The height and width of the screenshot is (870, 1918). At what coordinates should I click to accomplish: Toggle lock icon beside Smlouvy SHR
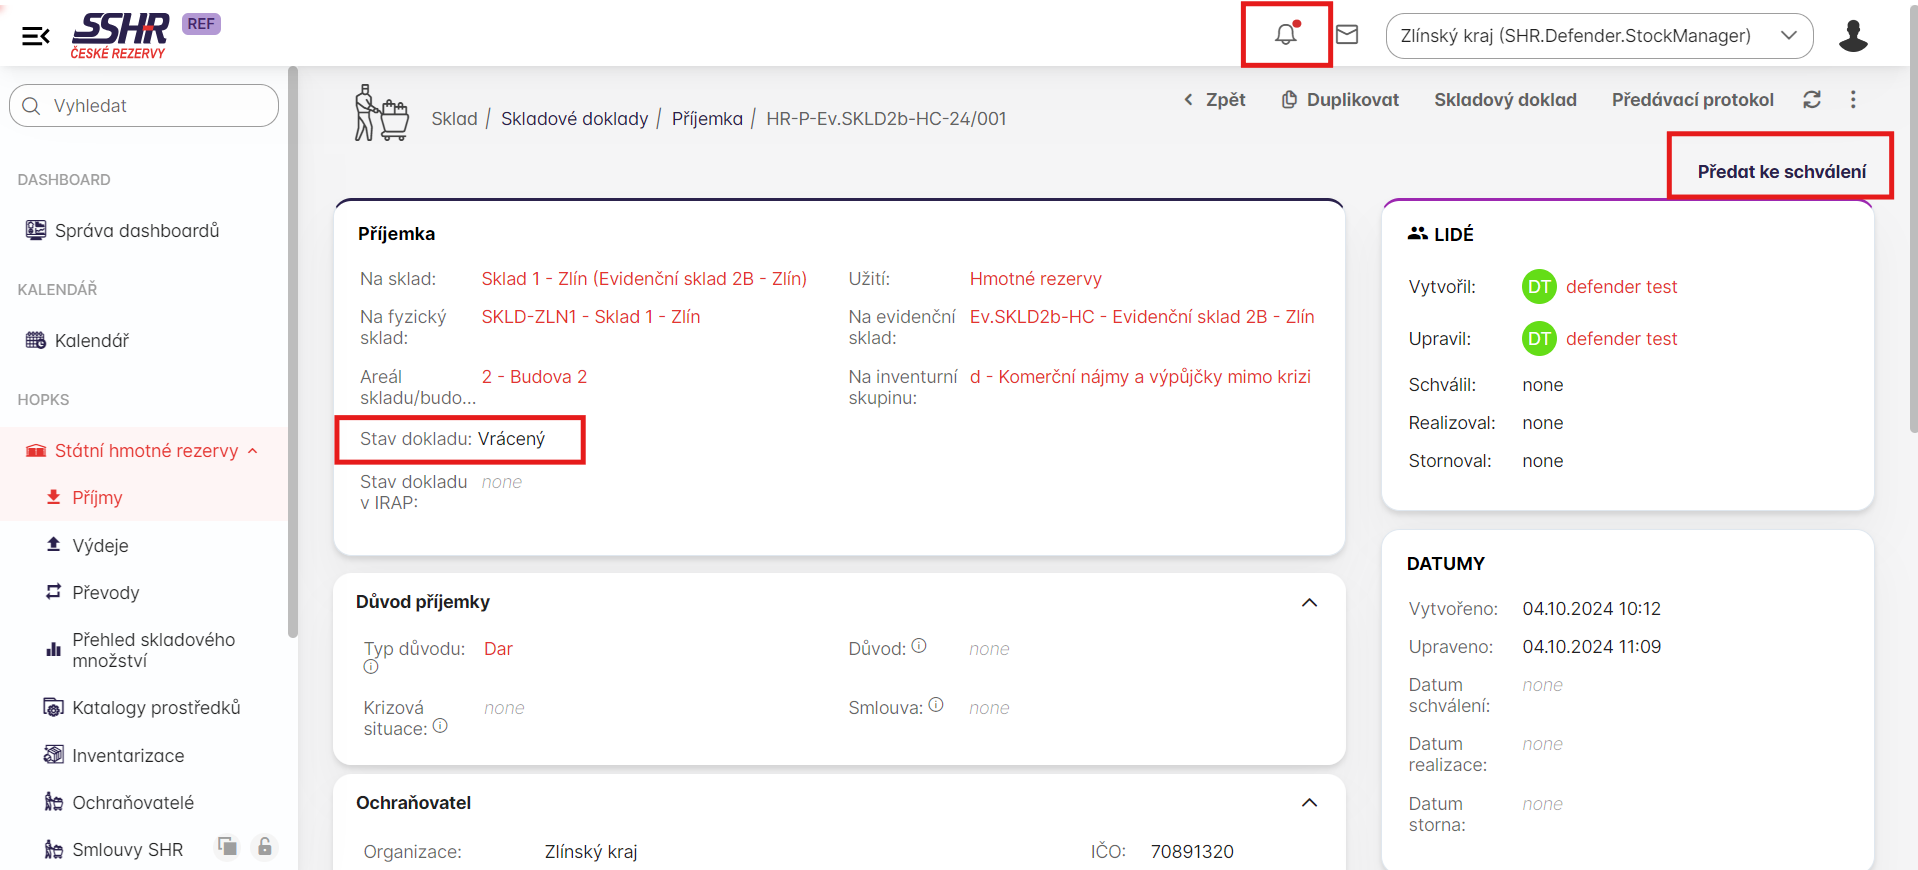pos(264,847)
